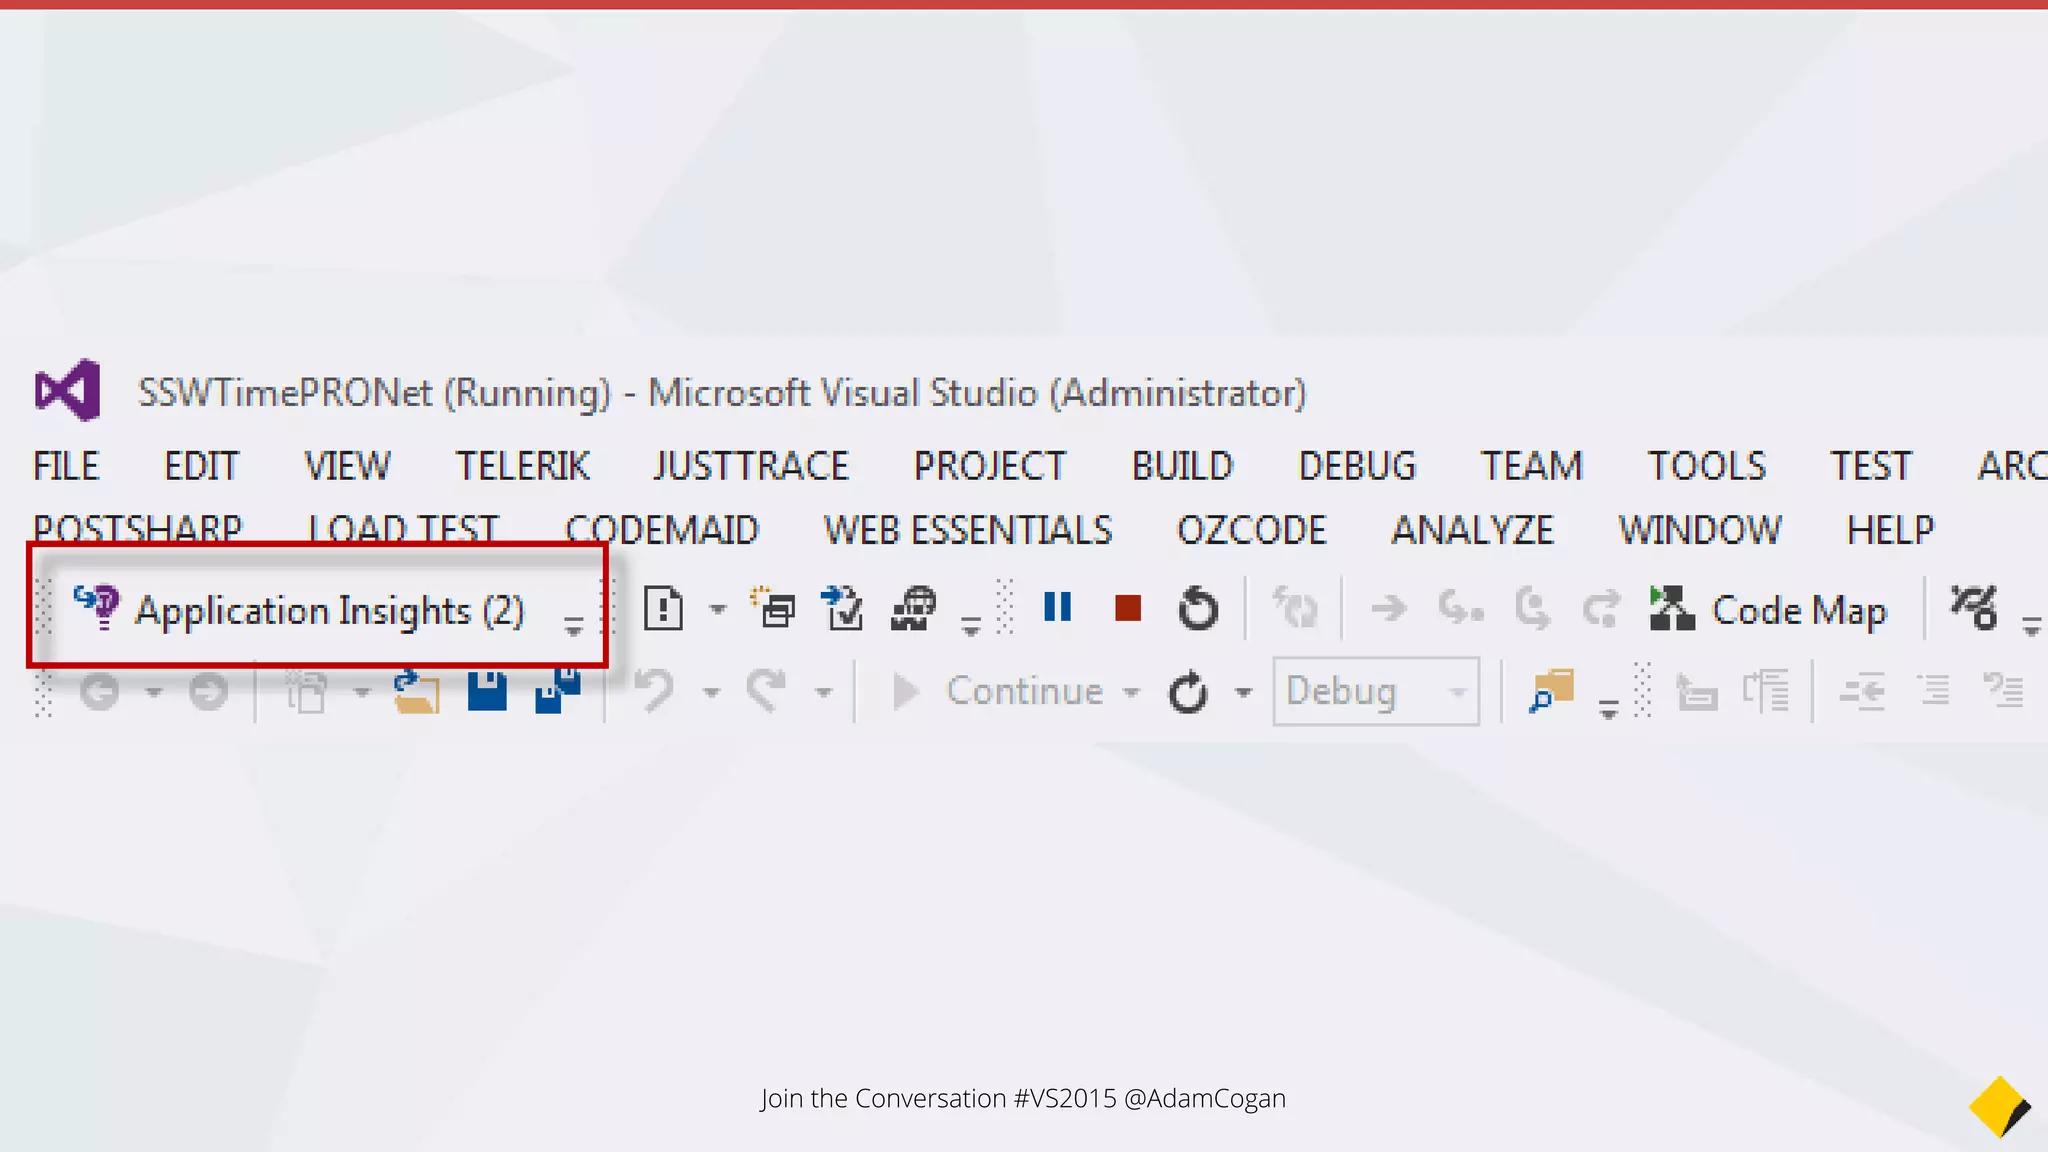Viewport: 2048px width, 1152px height.
Task: Click the Show Next Statement arrow icon
Action: (x=1389, y=607)
